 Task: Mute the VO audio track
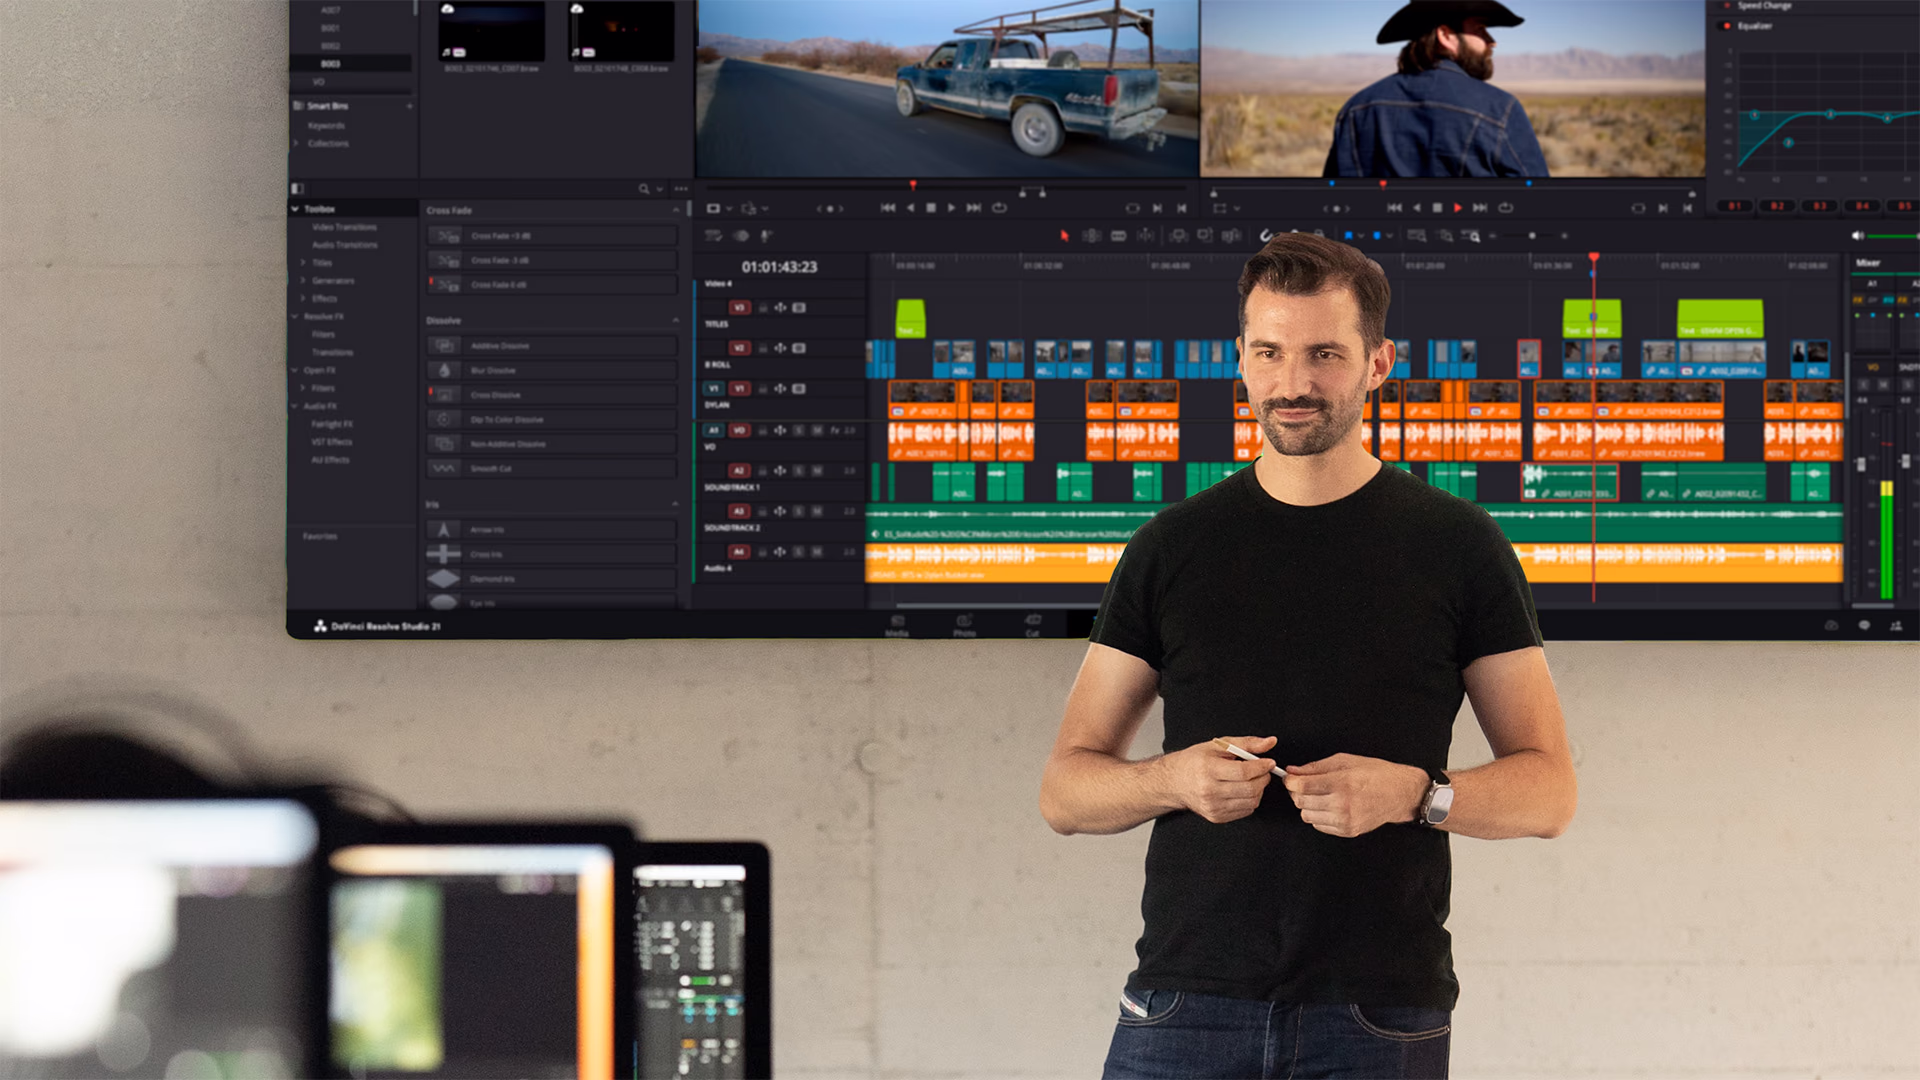click(817, 430)
